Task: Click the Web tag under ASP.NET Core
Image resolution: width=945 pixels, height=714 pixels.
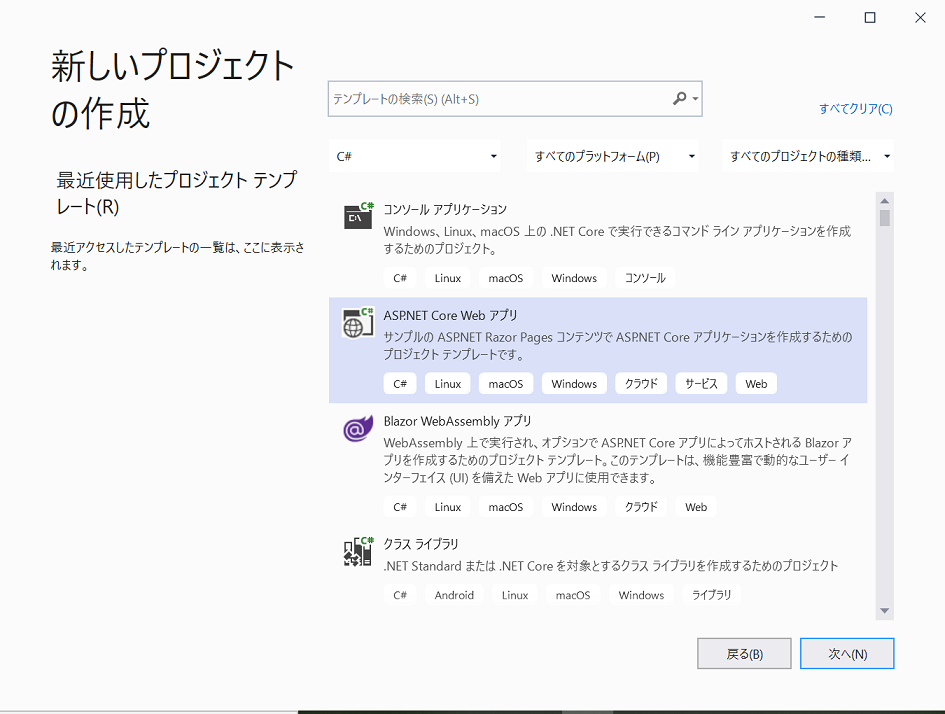Action: click(756, 384)
